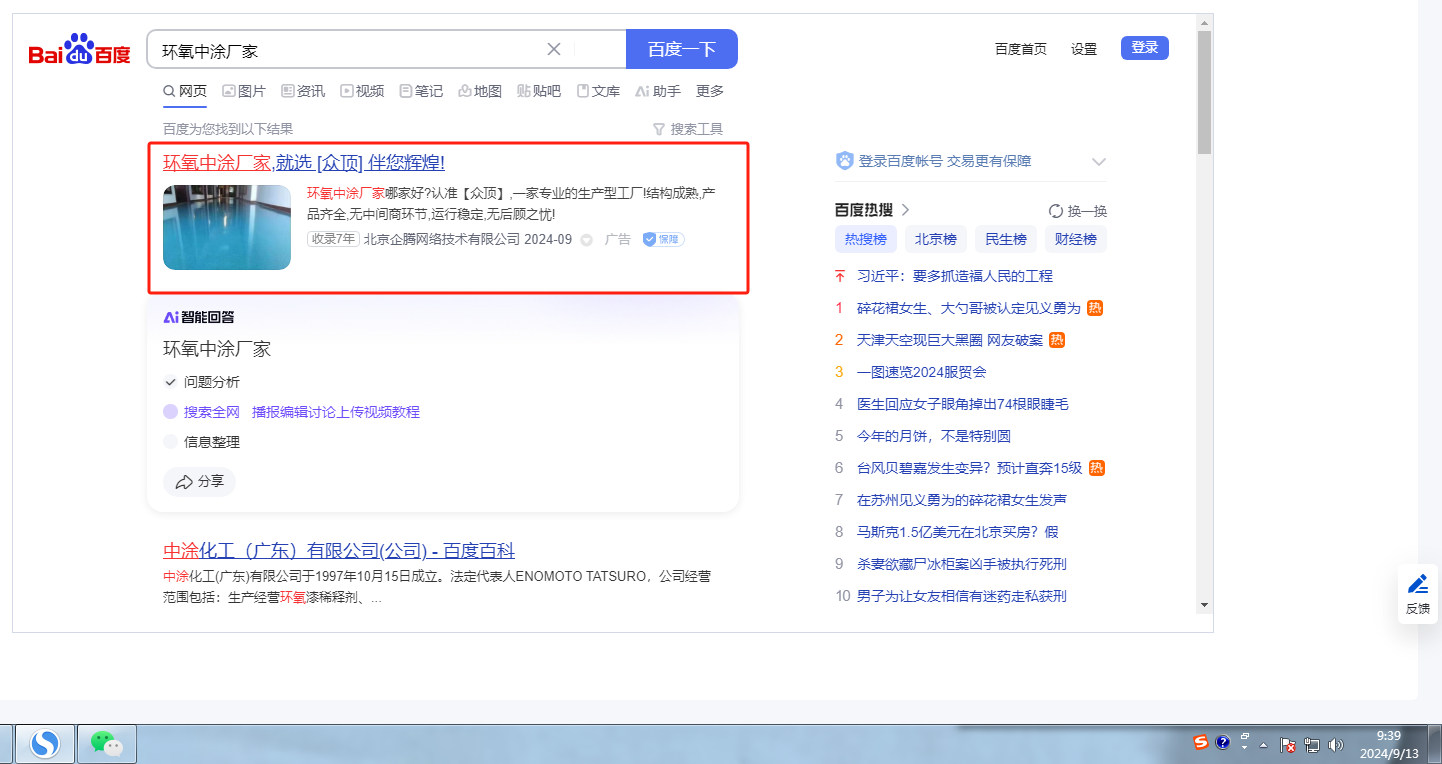Select the 财经榜 hot list tab

point(1076,239)
